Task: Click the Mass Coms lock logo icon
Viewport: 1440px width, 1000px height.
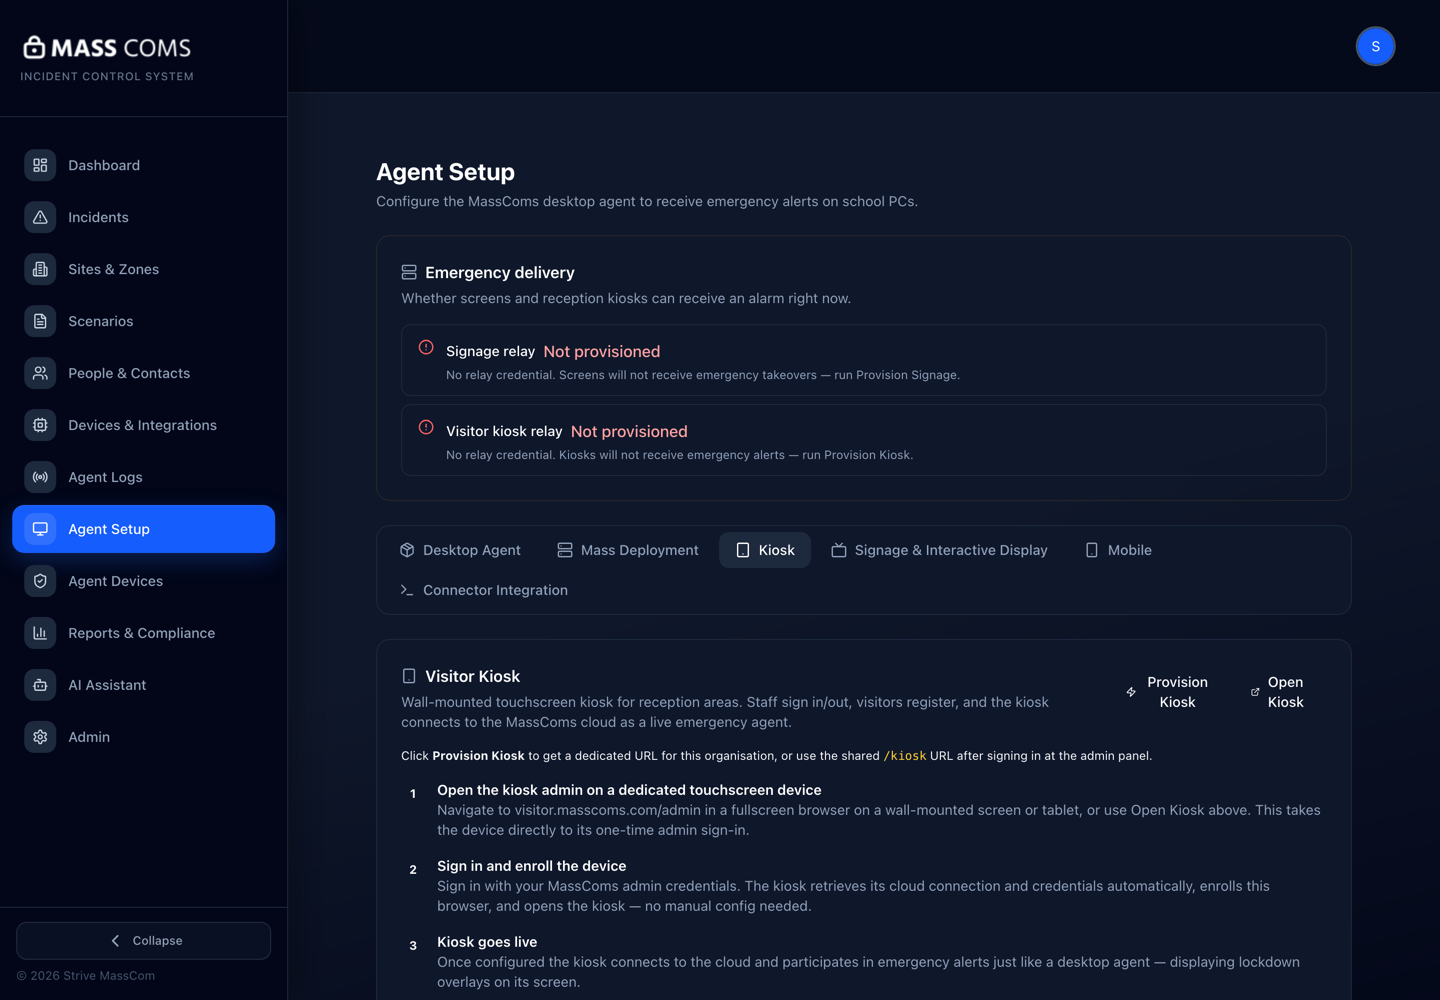Action: pos(34,47)
